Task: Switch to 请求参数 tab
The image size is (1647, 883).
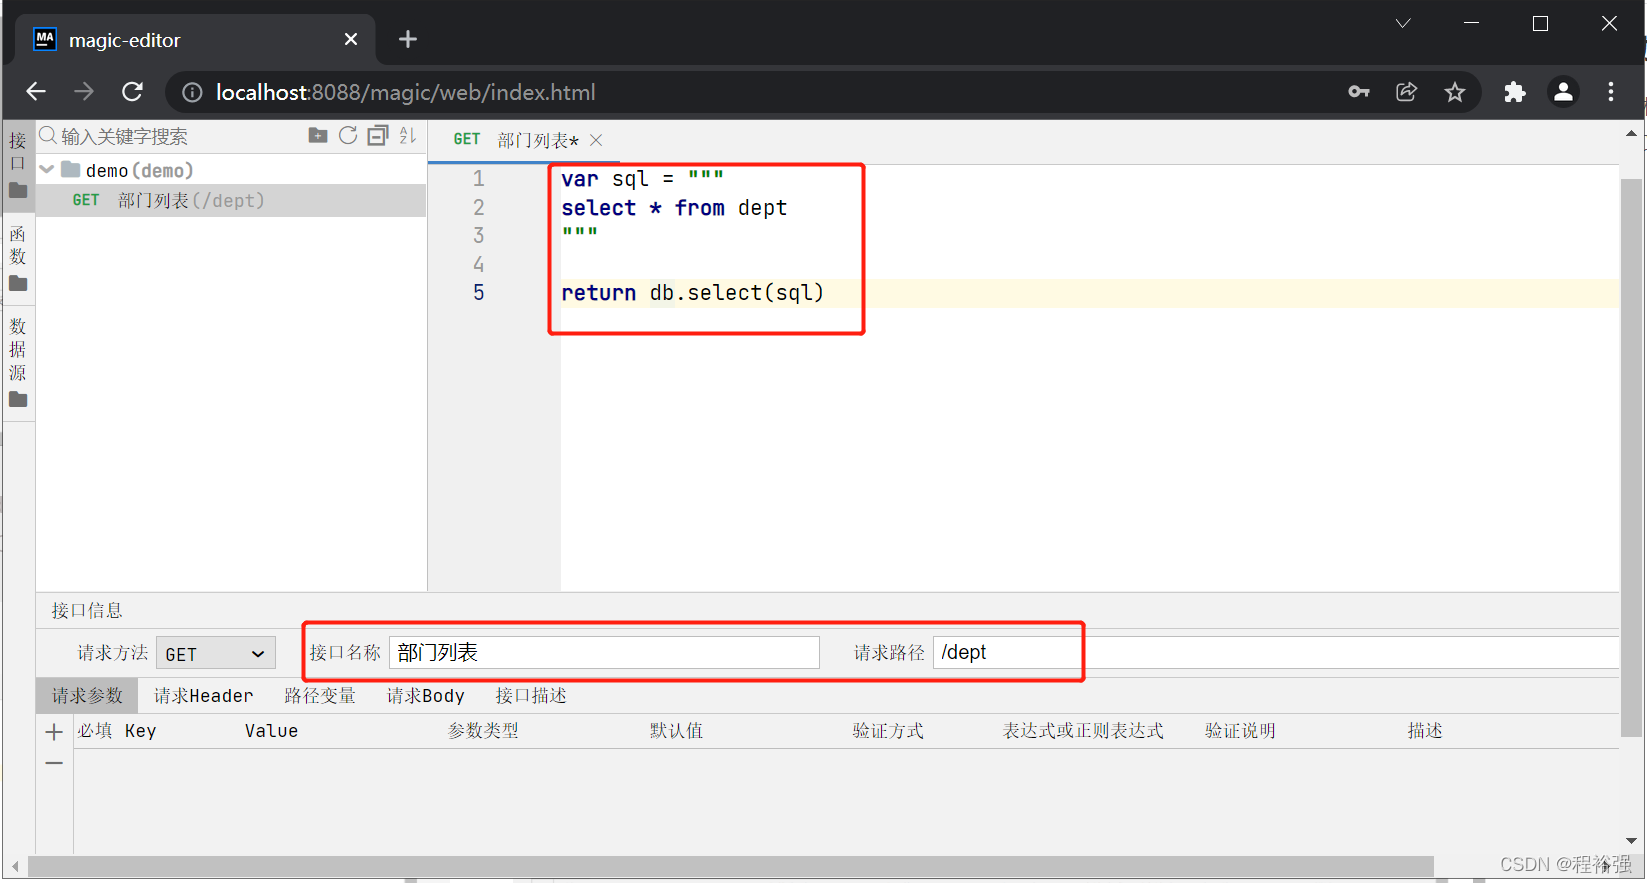Action: (88, 695)
